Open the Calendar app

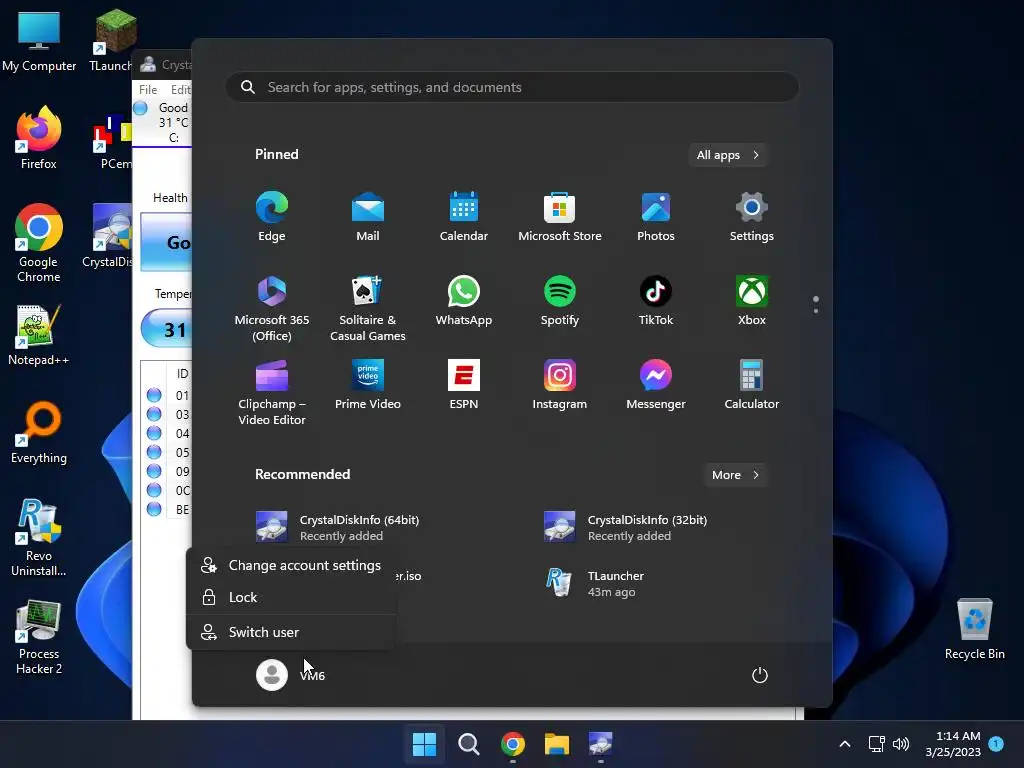(x=464, y=217)
